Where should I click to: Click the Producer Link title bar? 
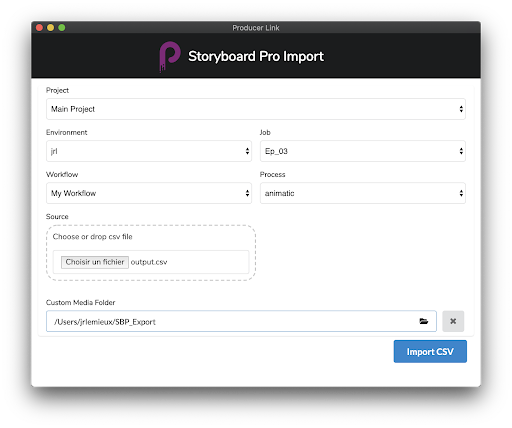(x=256, y=28)
